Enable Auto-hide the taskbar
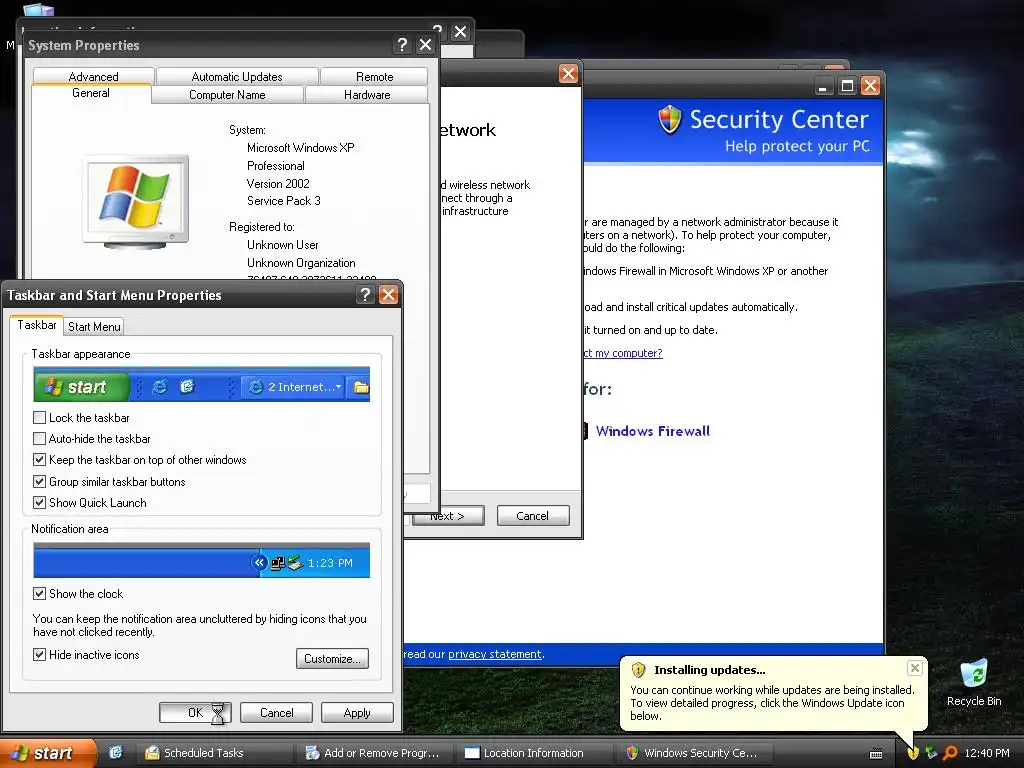The image size is (1024, 768). 39,439
